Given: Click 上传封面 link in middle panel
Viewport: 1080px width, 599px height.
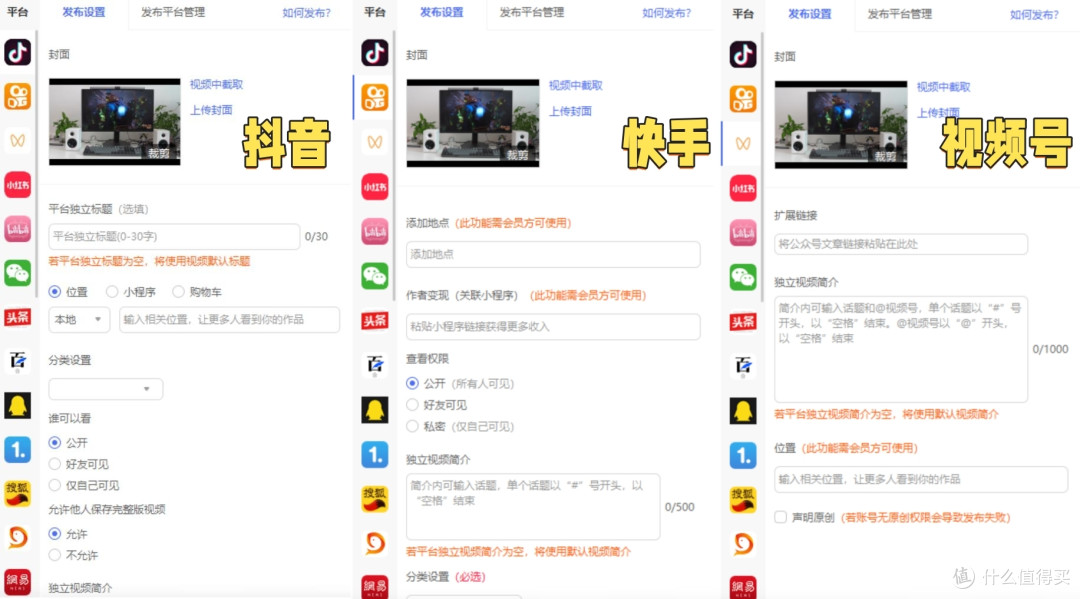Looking at the screenshot, I should 570,111.
